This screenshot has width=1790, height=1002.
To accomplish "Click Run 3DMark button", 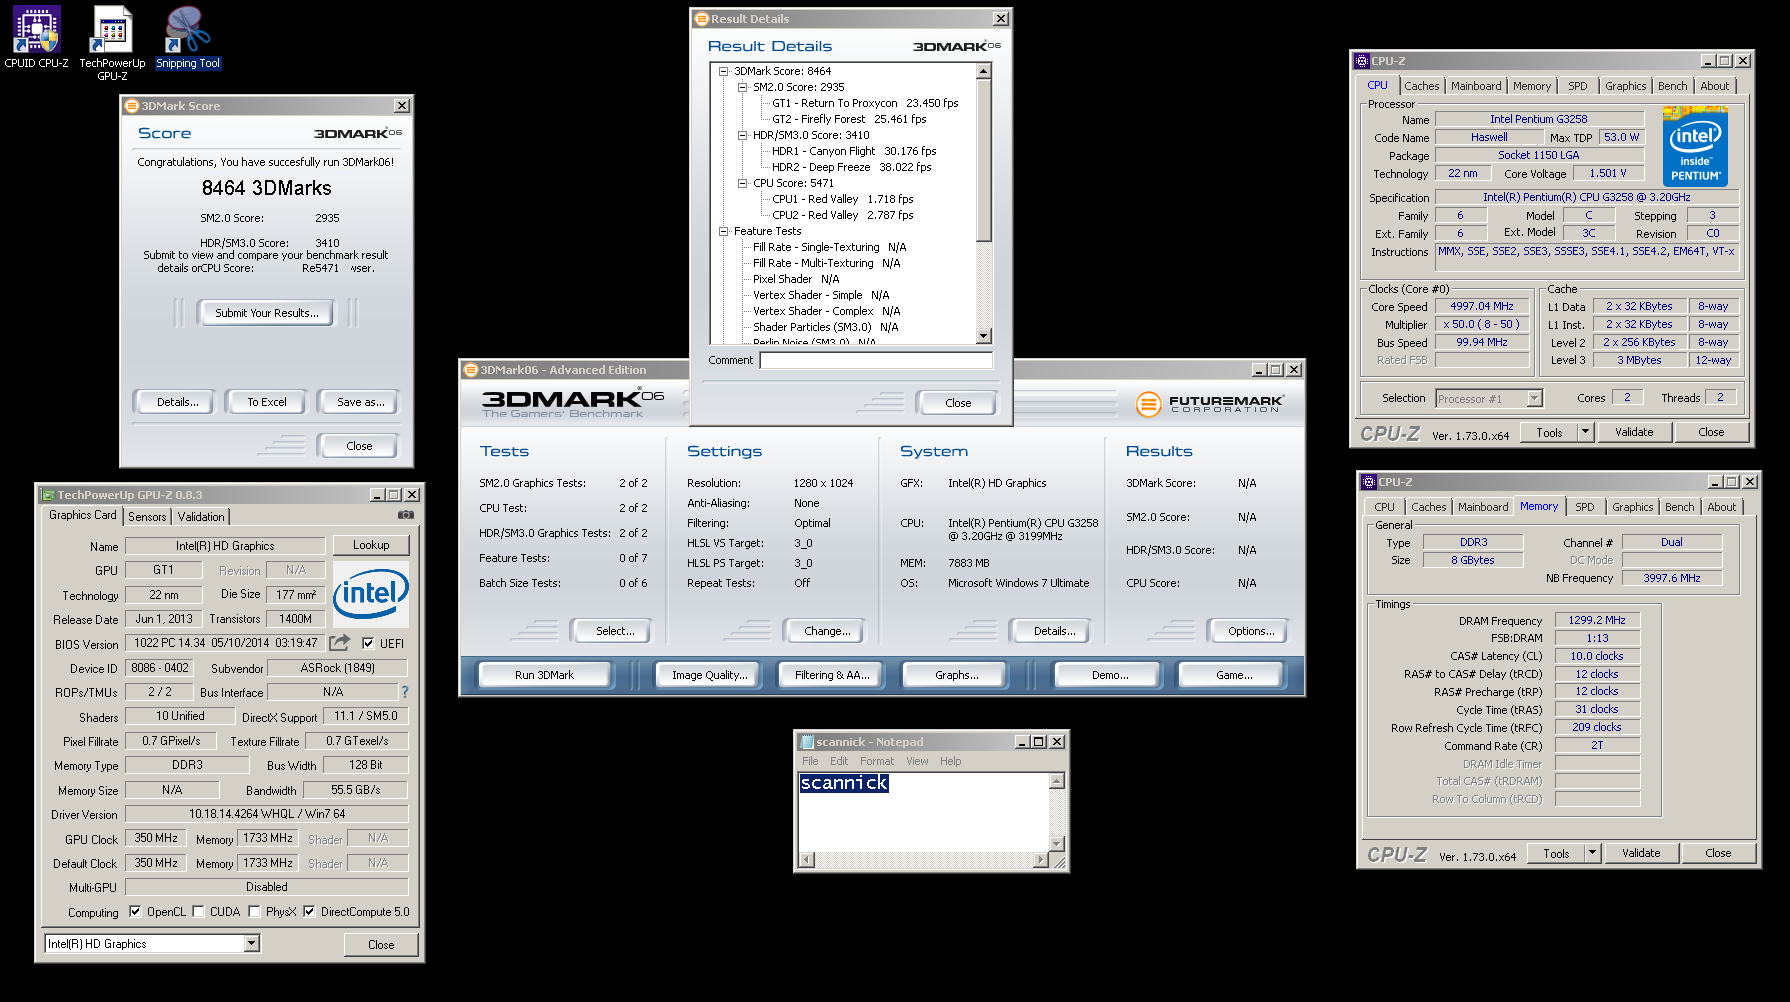I will 544,675.
